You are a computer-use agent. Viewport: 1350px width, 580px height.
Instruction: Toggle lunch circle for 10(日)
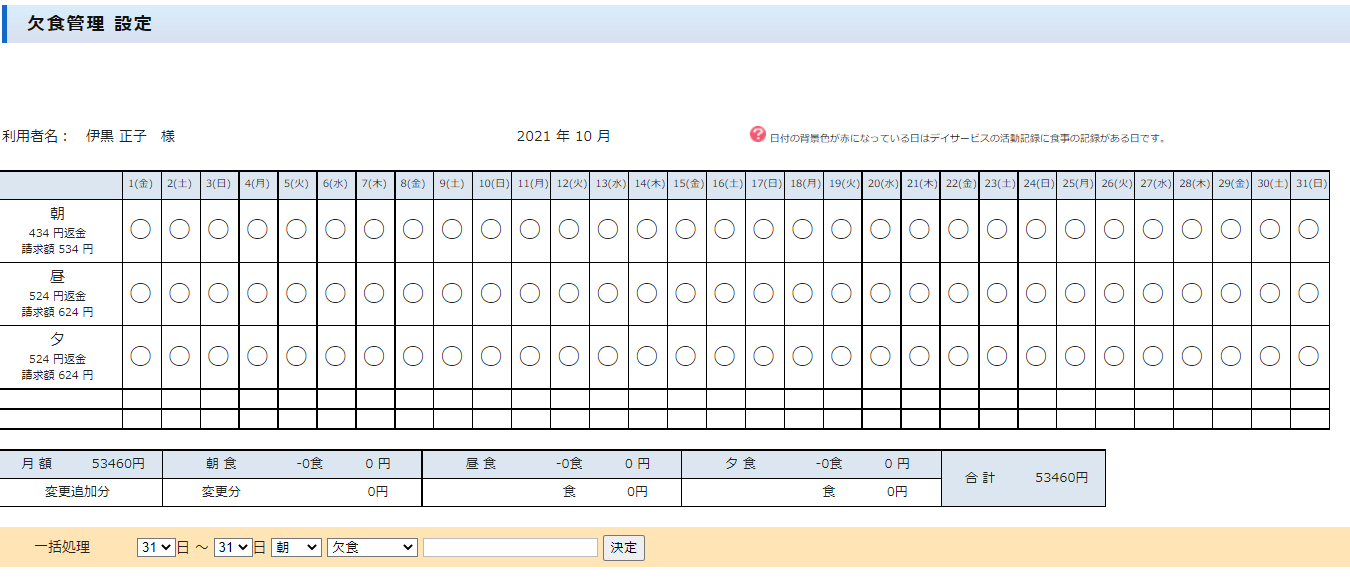pos(491,293)
